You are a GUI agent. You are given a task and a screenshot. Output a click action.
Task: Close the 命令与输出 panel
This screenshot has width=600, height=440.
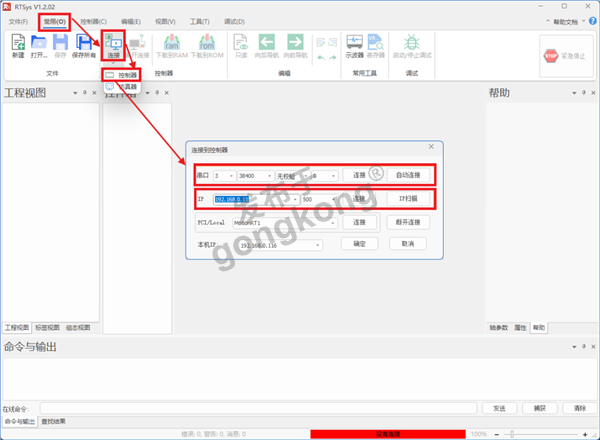[593, 346]
